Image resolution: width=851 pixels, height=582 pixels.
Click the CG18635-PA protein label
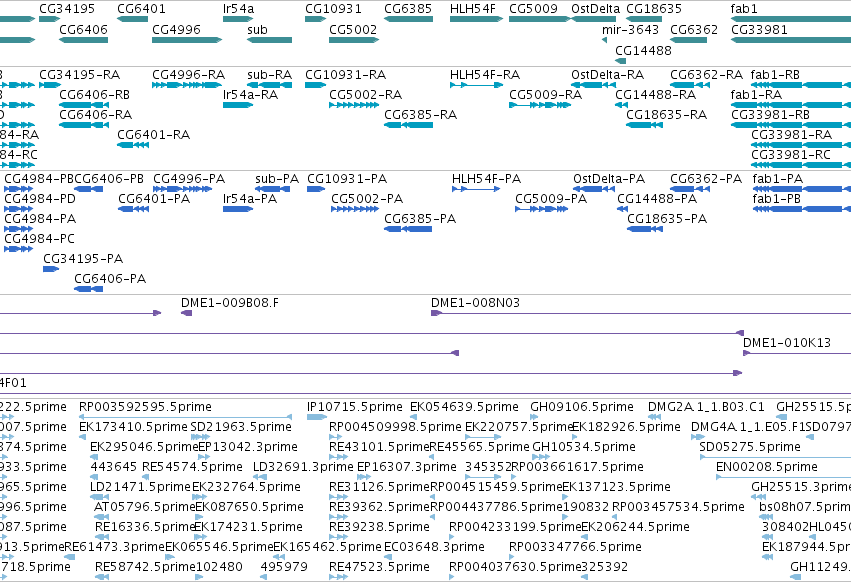(667, 219)
